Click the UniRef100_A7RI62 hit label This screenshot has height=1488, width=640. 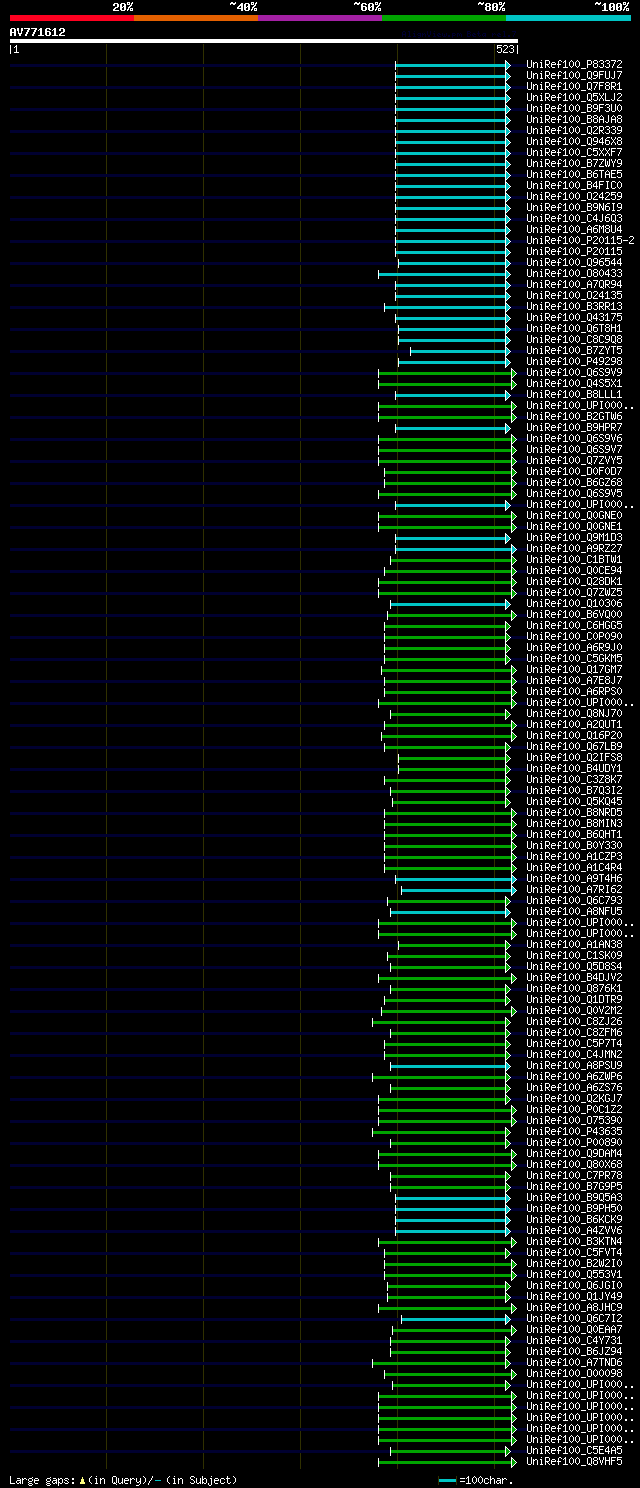[574, 889]
